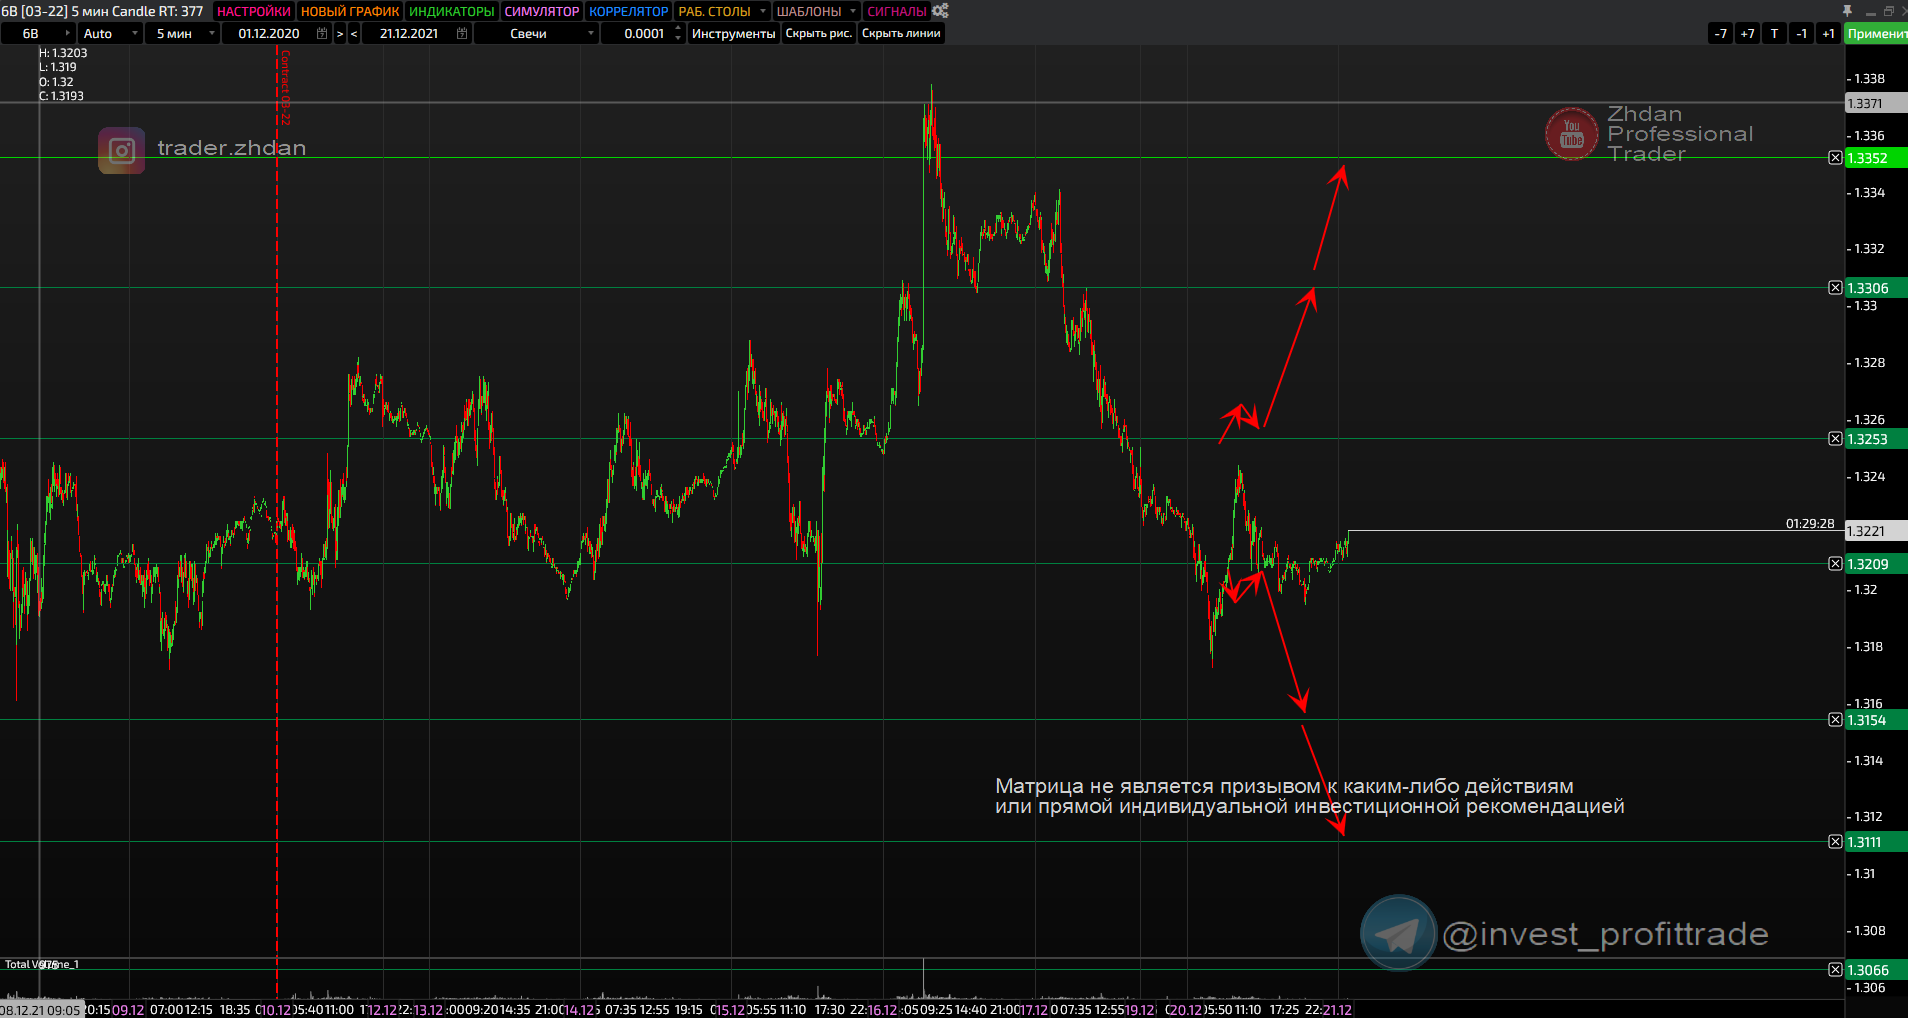Shift chart forward with the +1 button

[x=1829, y=34]
